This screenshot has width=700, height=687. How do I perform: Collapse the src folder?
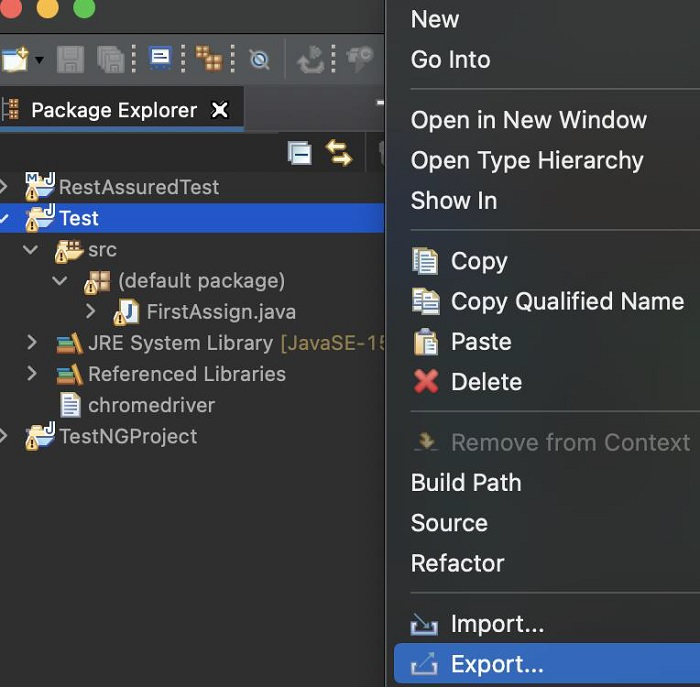pos(32,250)
